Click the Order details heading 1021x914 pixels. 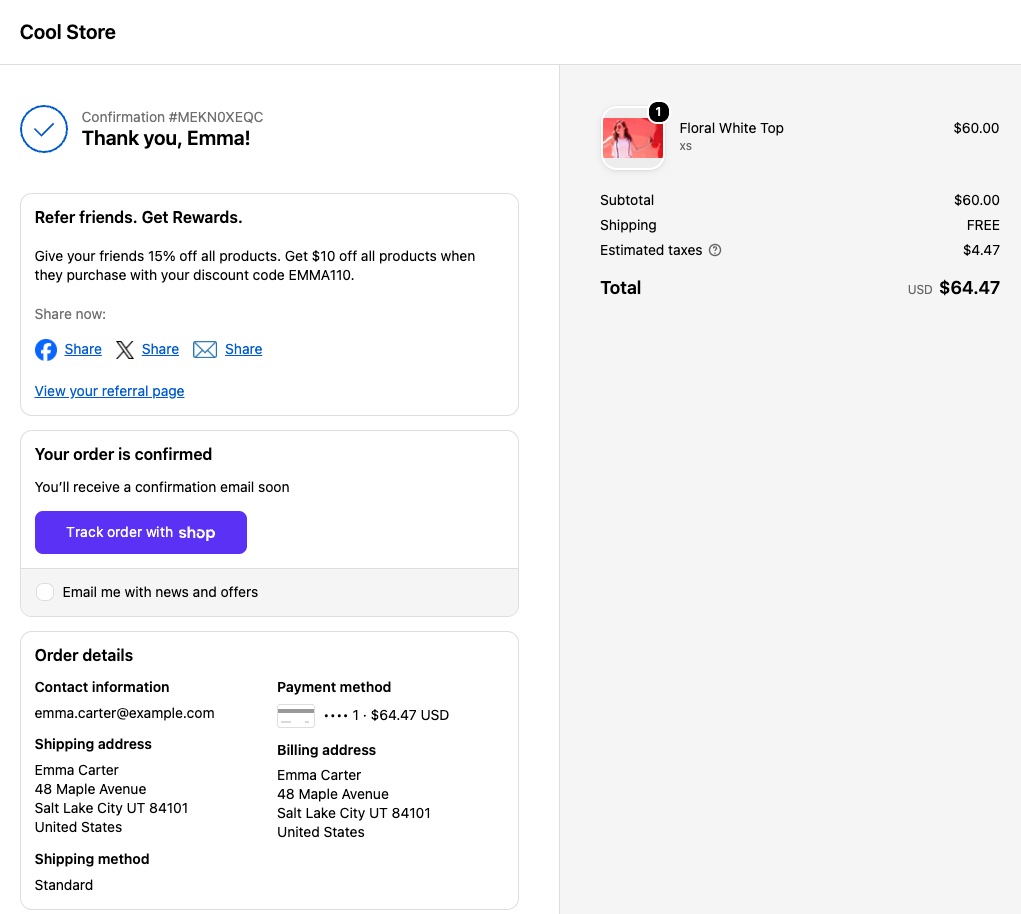[x=84, y=656]
